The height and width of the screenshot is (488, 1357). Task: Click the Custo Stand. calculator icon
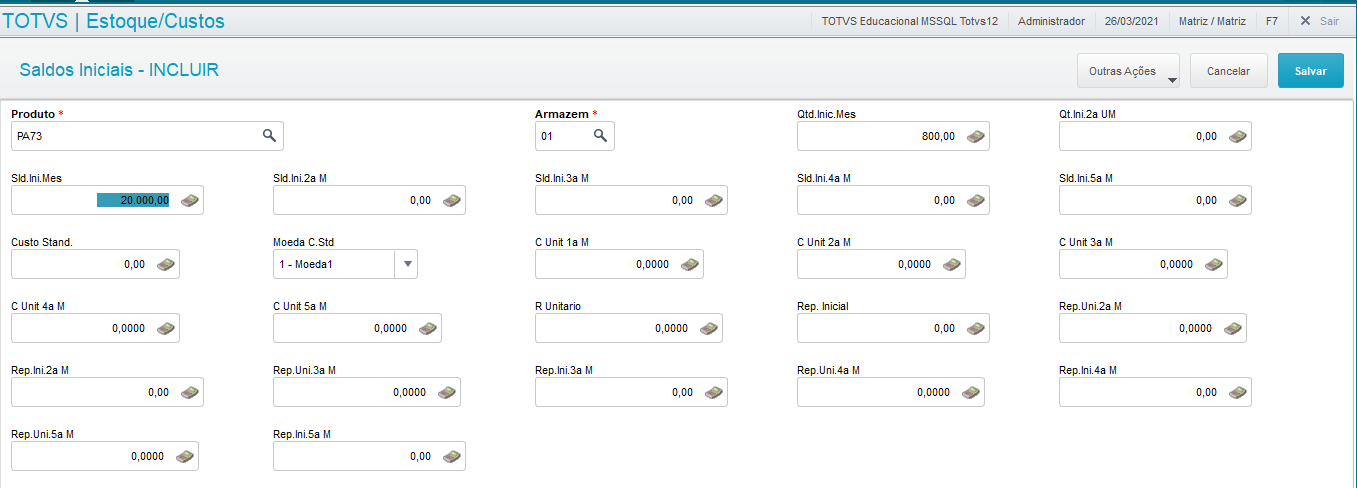166,264
